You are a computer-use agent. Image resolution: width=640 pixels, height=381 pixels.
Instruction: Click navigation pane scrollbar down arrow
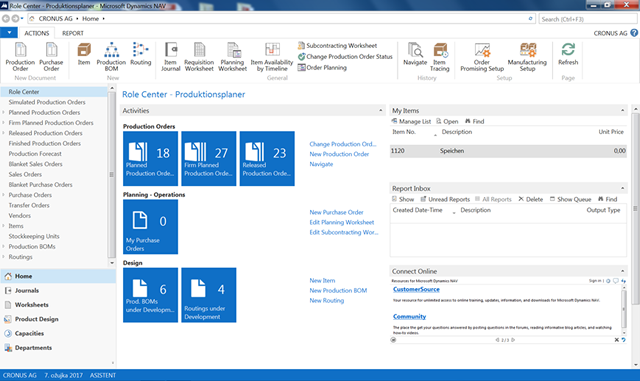click(x=112, y=263)
